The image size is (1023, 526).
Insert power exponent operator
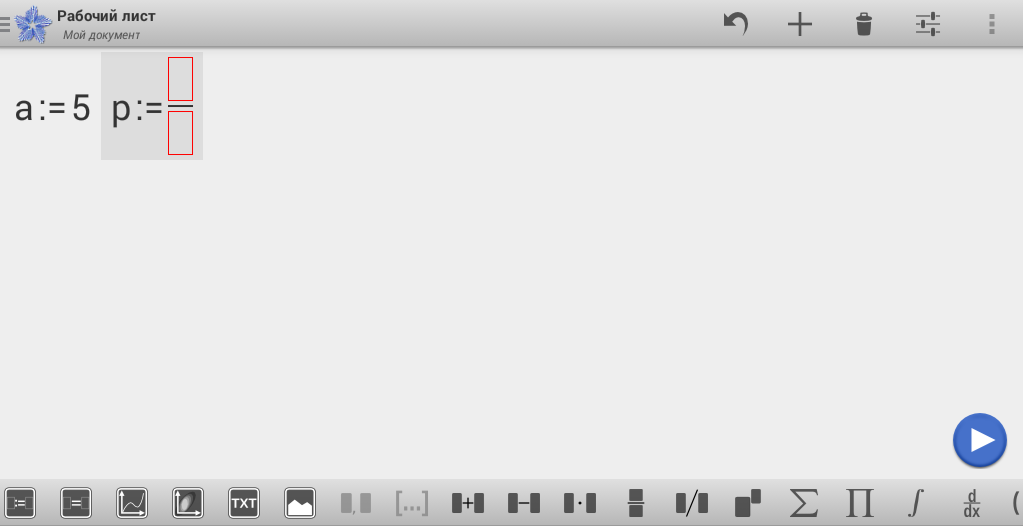point(748,503)
